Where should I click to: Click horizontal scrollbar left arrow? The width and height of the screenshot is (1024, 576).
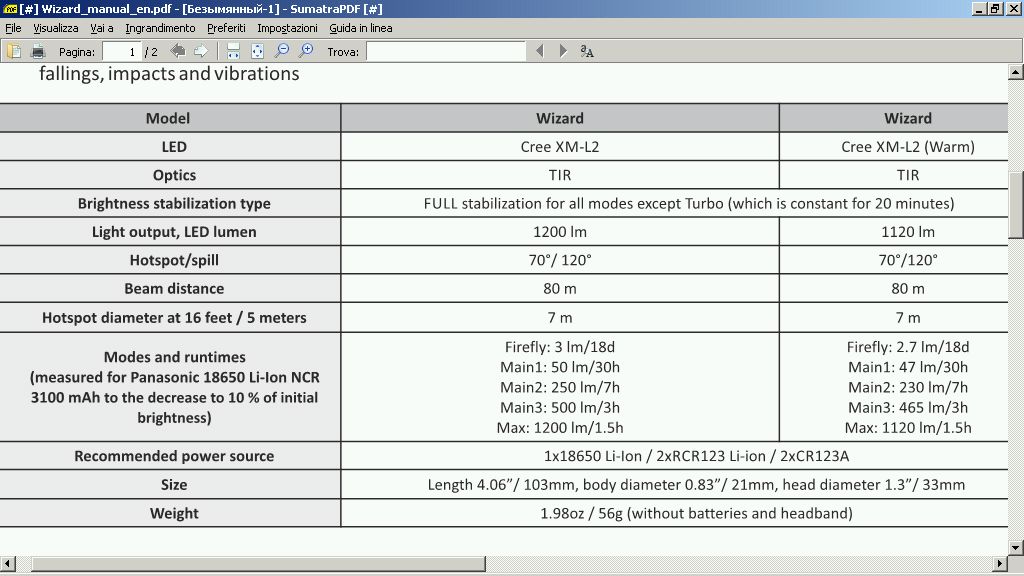tap(7, 563)
